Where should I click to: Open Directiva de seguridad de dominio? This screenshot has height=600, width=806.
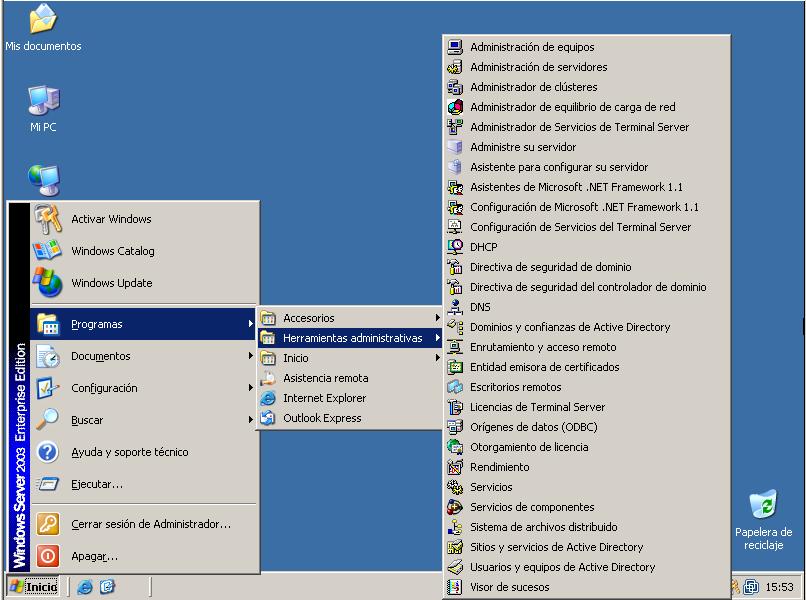click(x=587, y=267)
